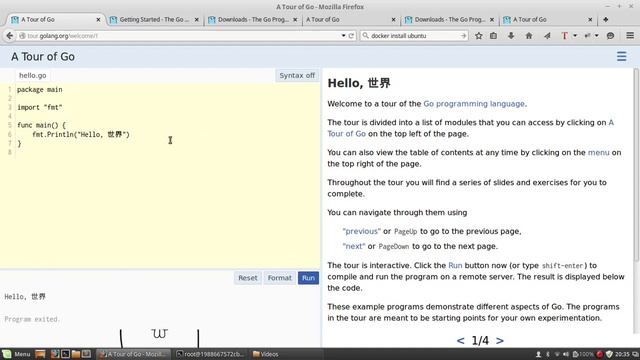Click the menu link in the text
640x360 pixels.
point(598,153)
